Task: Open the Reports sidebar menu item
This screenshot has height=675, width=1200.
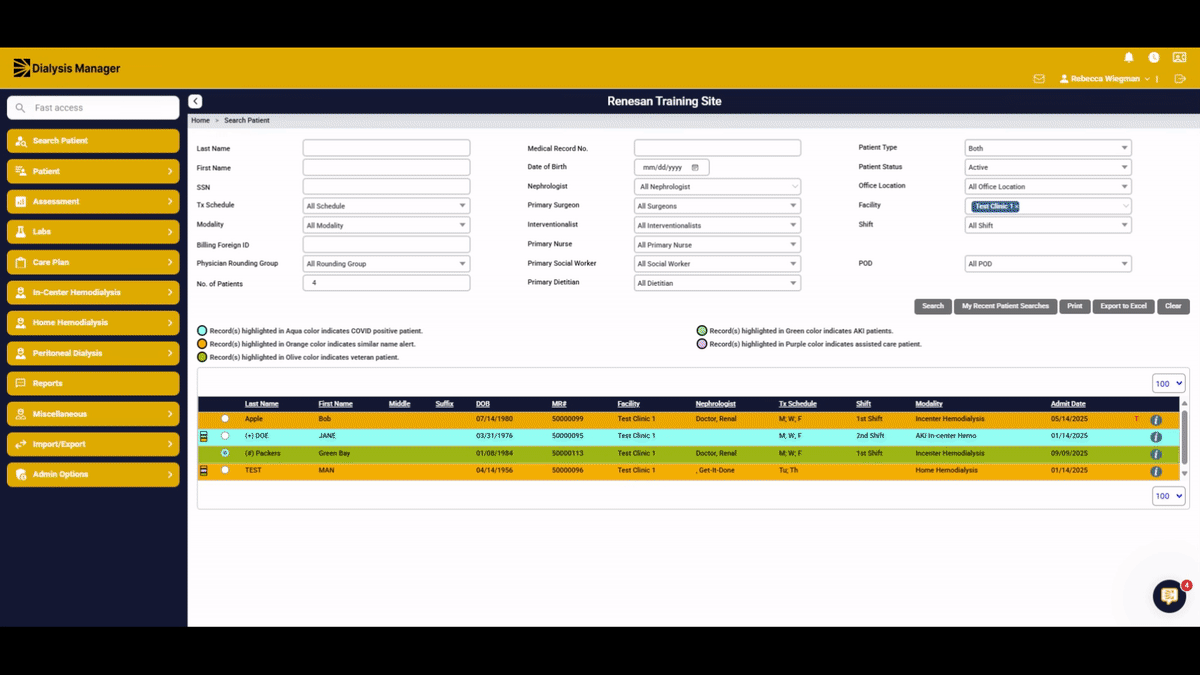Action: [x=93, y=384]
